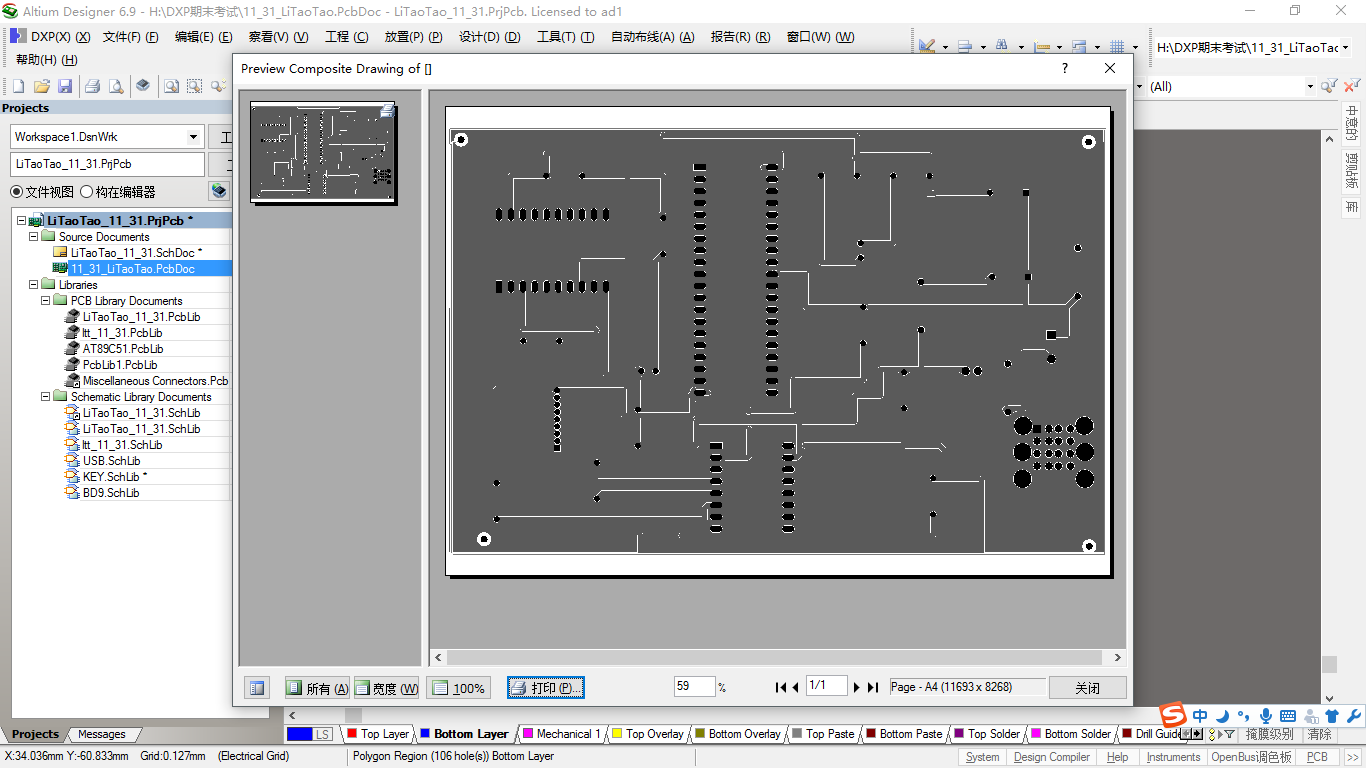Open a file using the folder icon
This screenshot has width=1366, height=768.
42,87
